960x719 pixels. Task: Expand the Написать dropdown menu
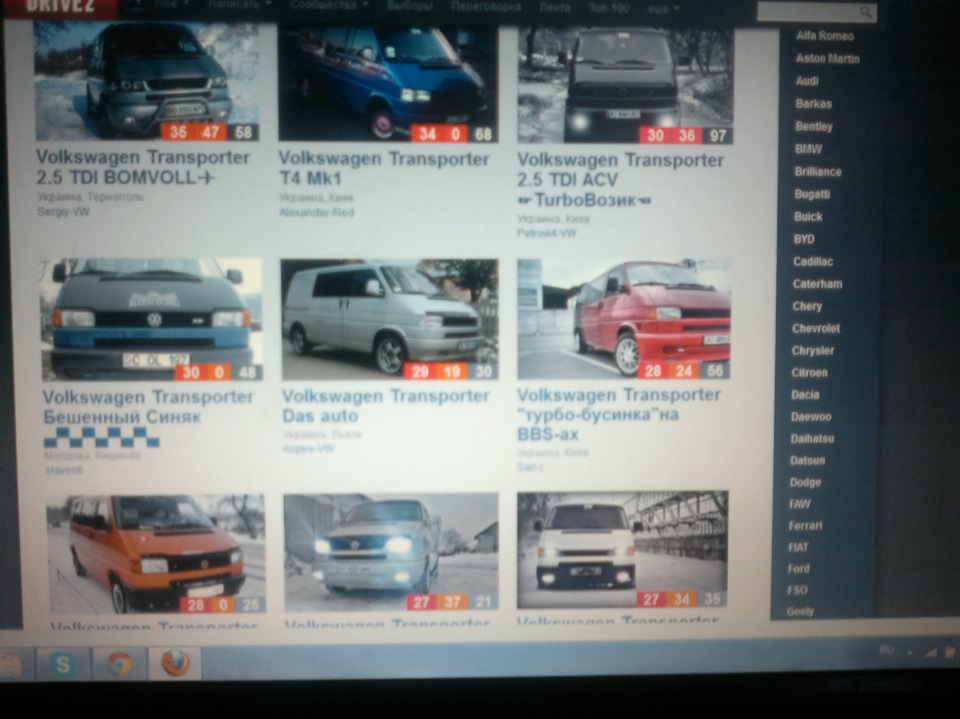click(239, 5)
